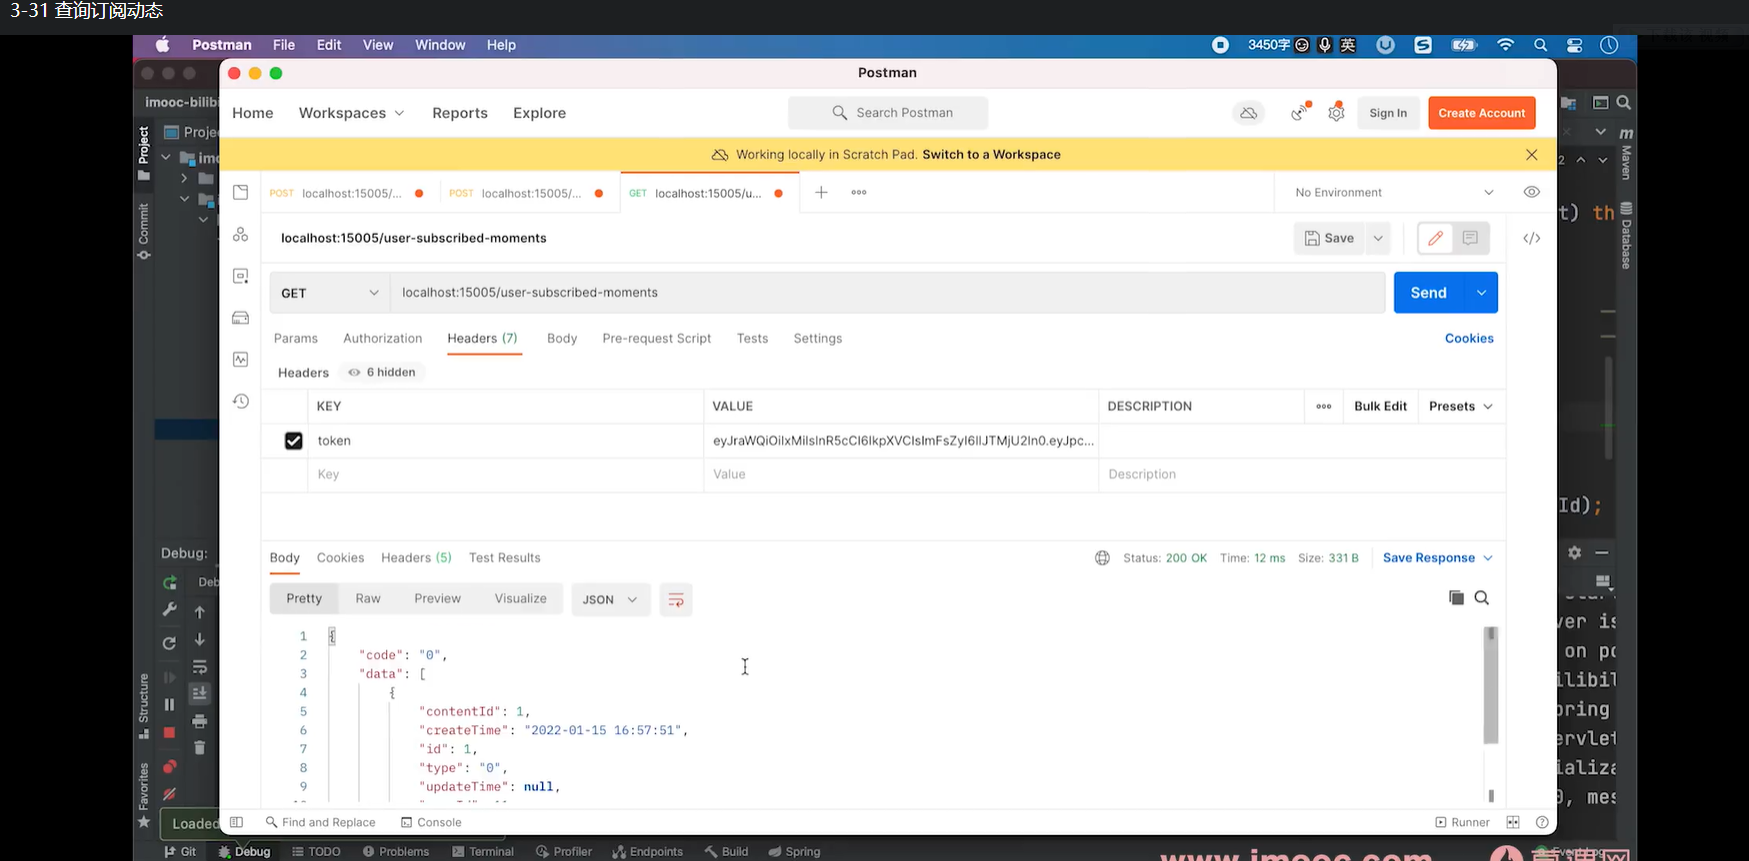Open the History sidebar icon
The height and width of the screenshot is (861, 1749).
tap(241, 401)
